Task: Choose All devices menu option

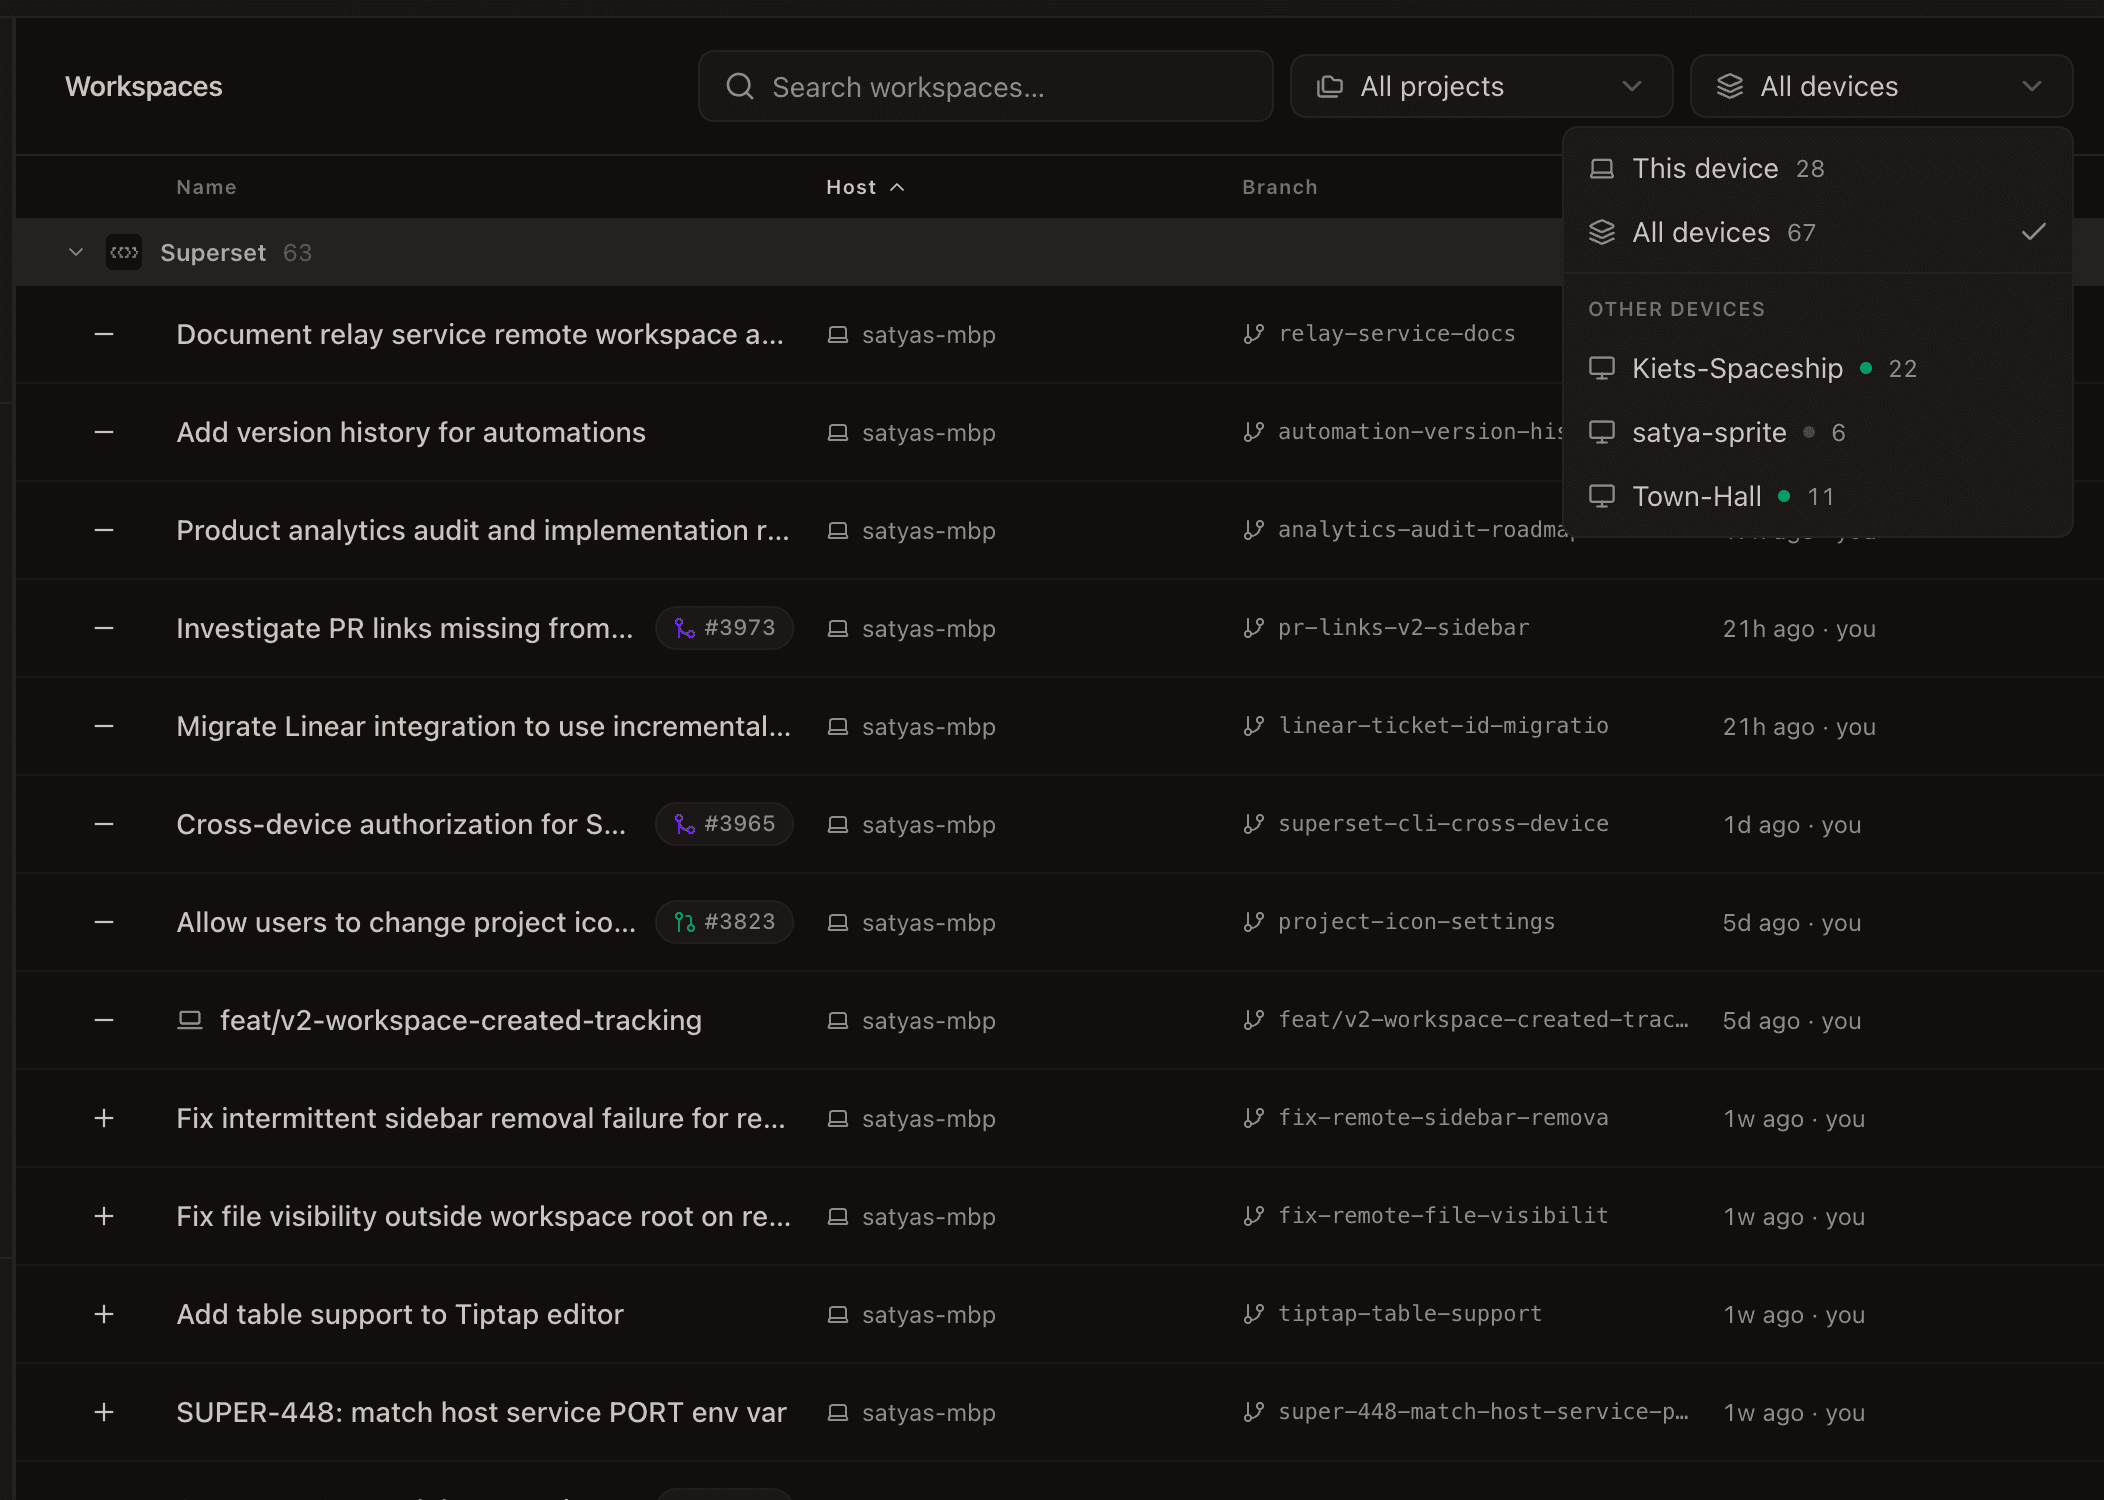Action: (x=1817, y=233)
